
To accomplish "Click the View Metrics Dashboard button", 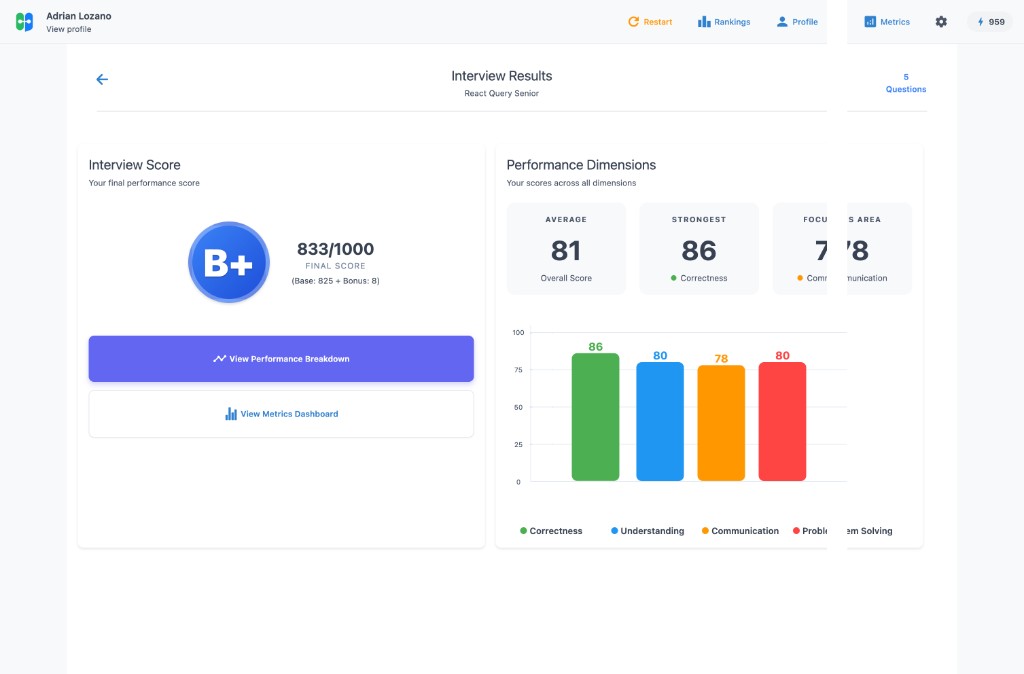I will pyautogui.click(x=281, y=414).
